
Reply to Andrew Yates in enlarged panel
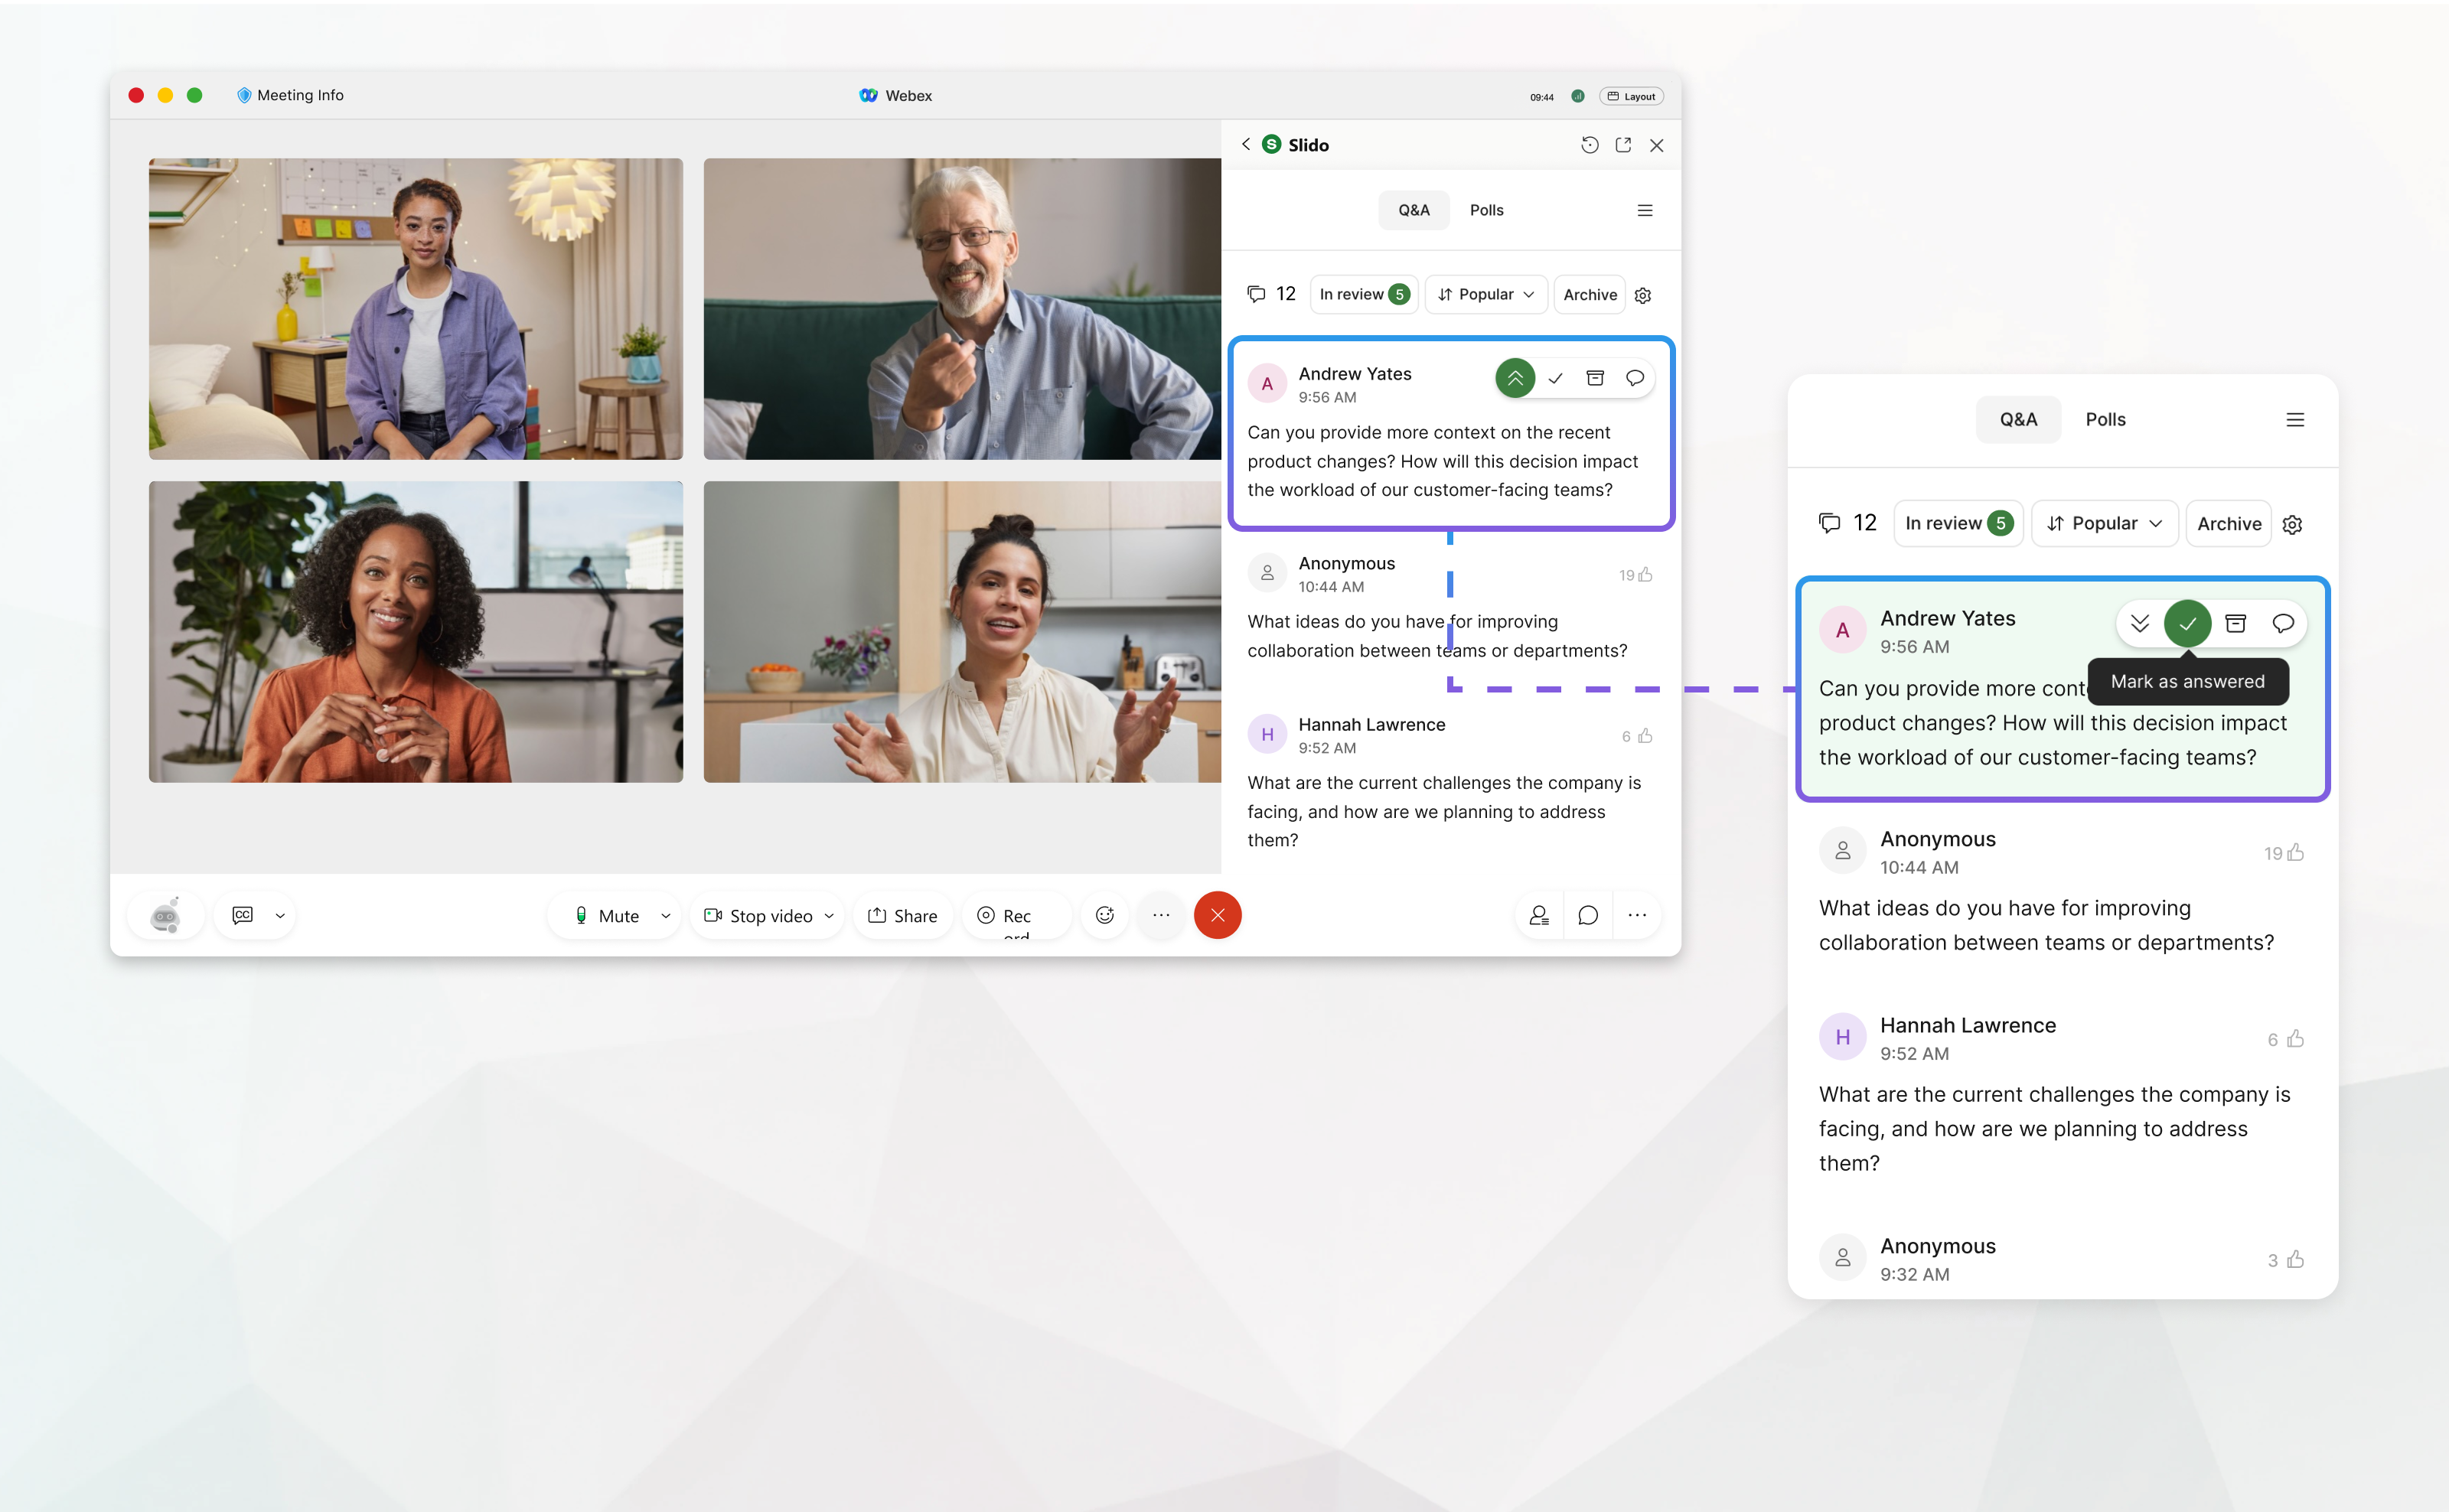point(2283,623)
